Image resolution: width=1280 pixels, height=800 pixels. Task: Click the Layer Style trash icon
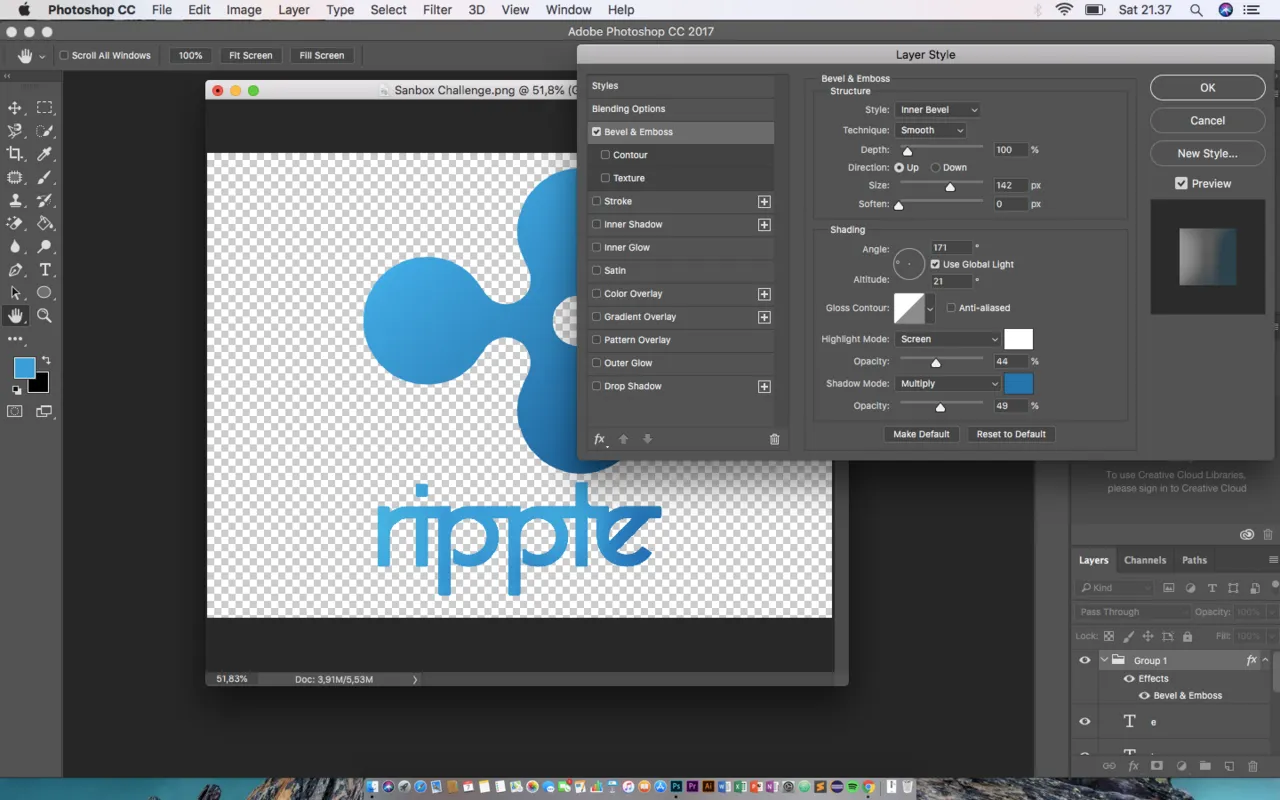point(774,439)
